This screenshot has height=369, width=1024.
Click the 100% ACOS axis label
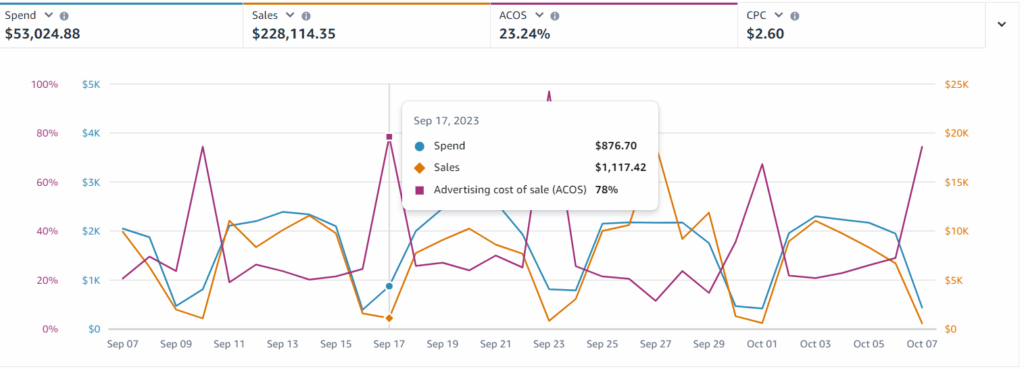(44, 84)
